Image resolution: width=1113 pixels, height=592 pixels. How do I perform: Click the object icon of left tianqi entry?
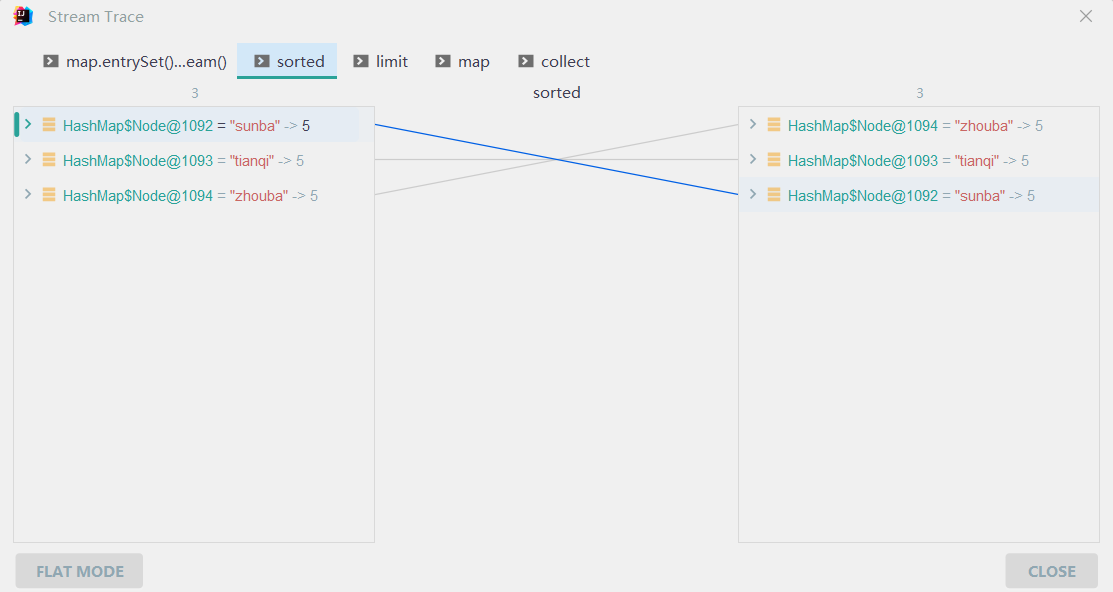coord(49,160)
